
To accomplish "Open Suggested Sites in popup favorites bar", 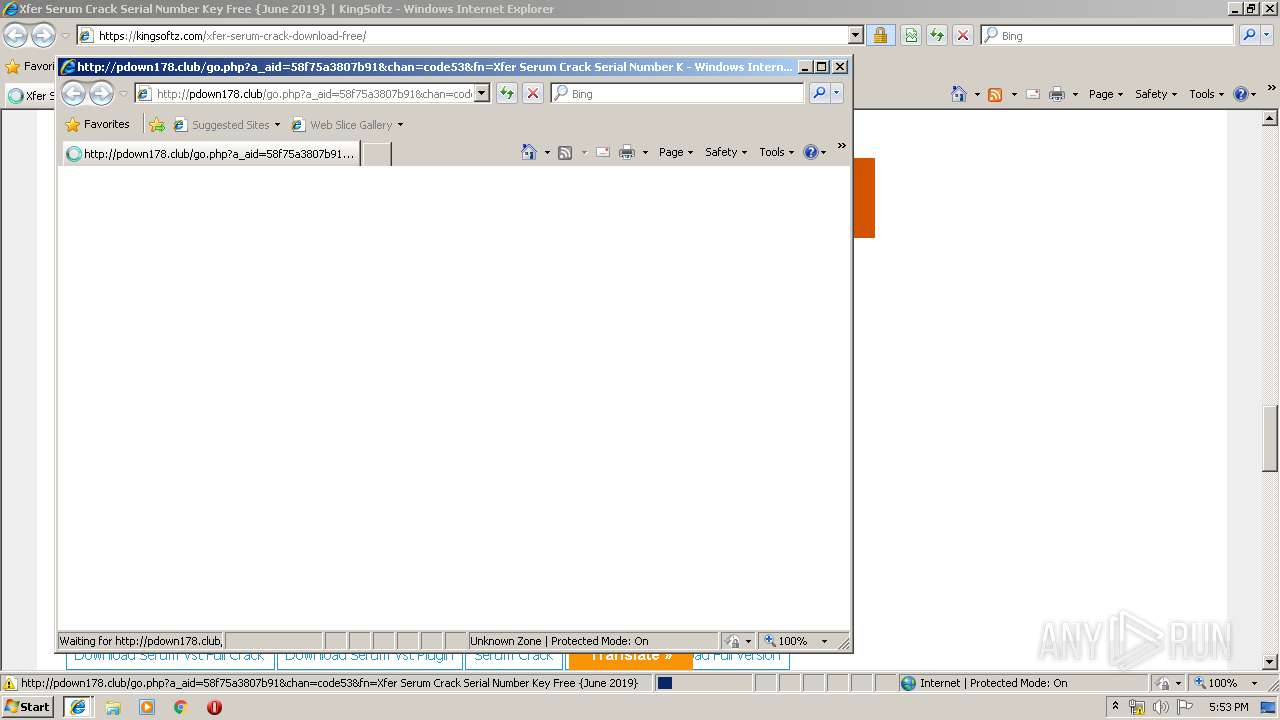I will pos(227,124).
